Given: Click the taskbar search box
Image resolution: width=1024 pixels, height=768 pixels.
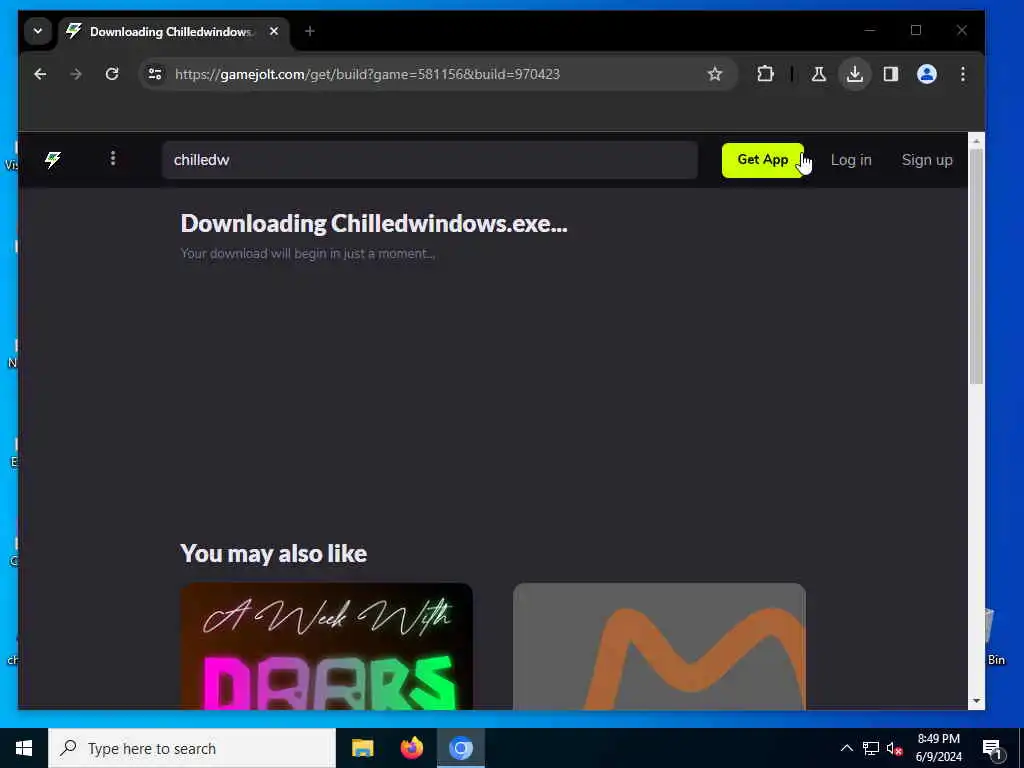Looking at the screenshot, I should pos(192,748).
